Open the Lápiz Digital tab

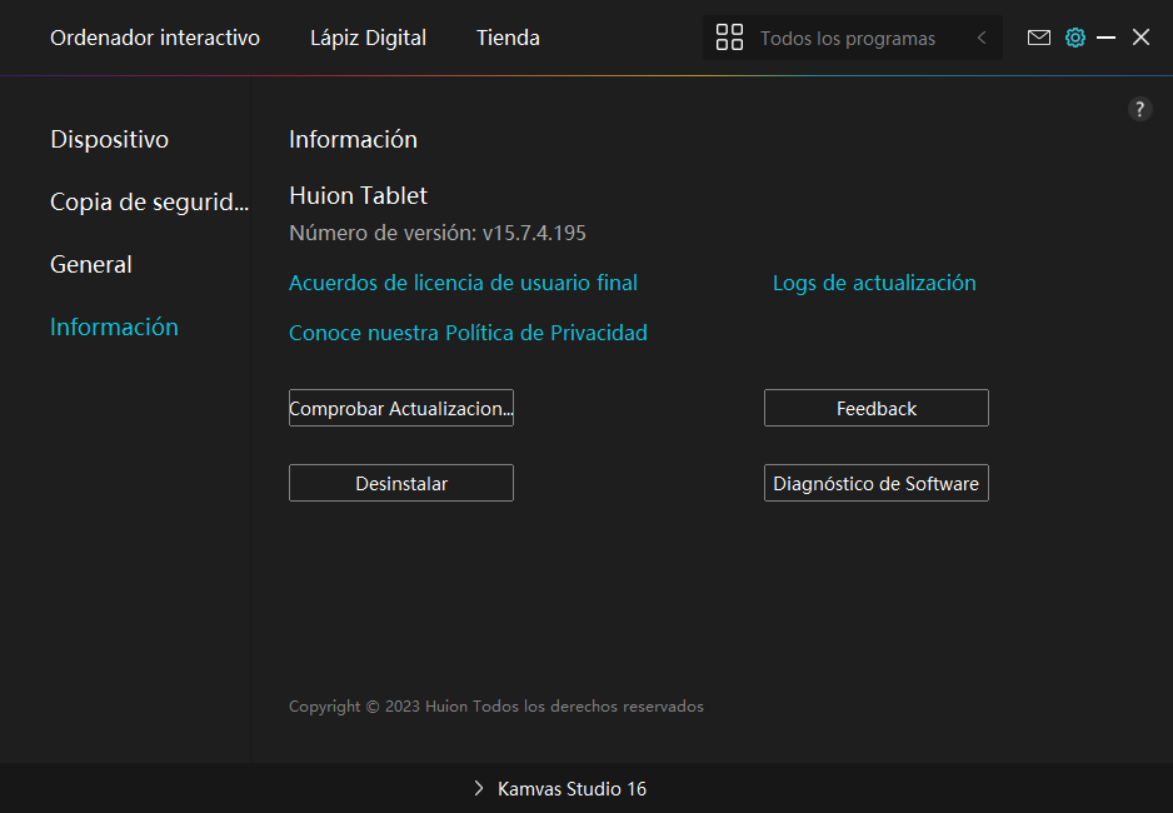(368, 38)
